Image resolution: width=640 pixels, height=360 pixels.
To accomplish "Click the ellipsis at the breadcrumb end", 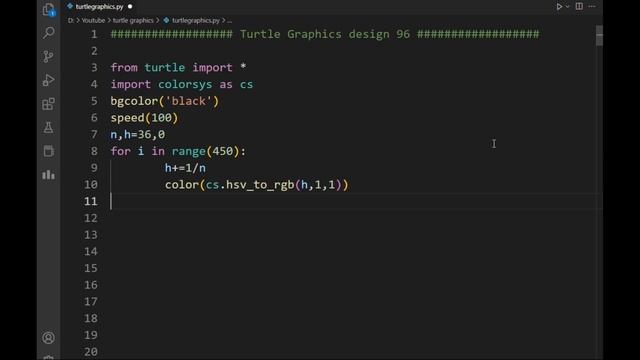I will pos(229,20).
